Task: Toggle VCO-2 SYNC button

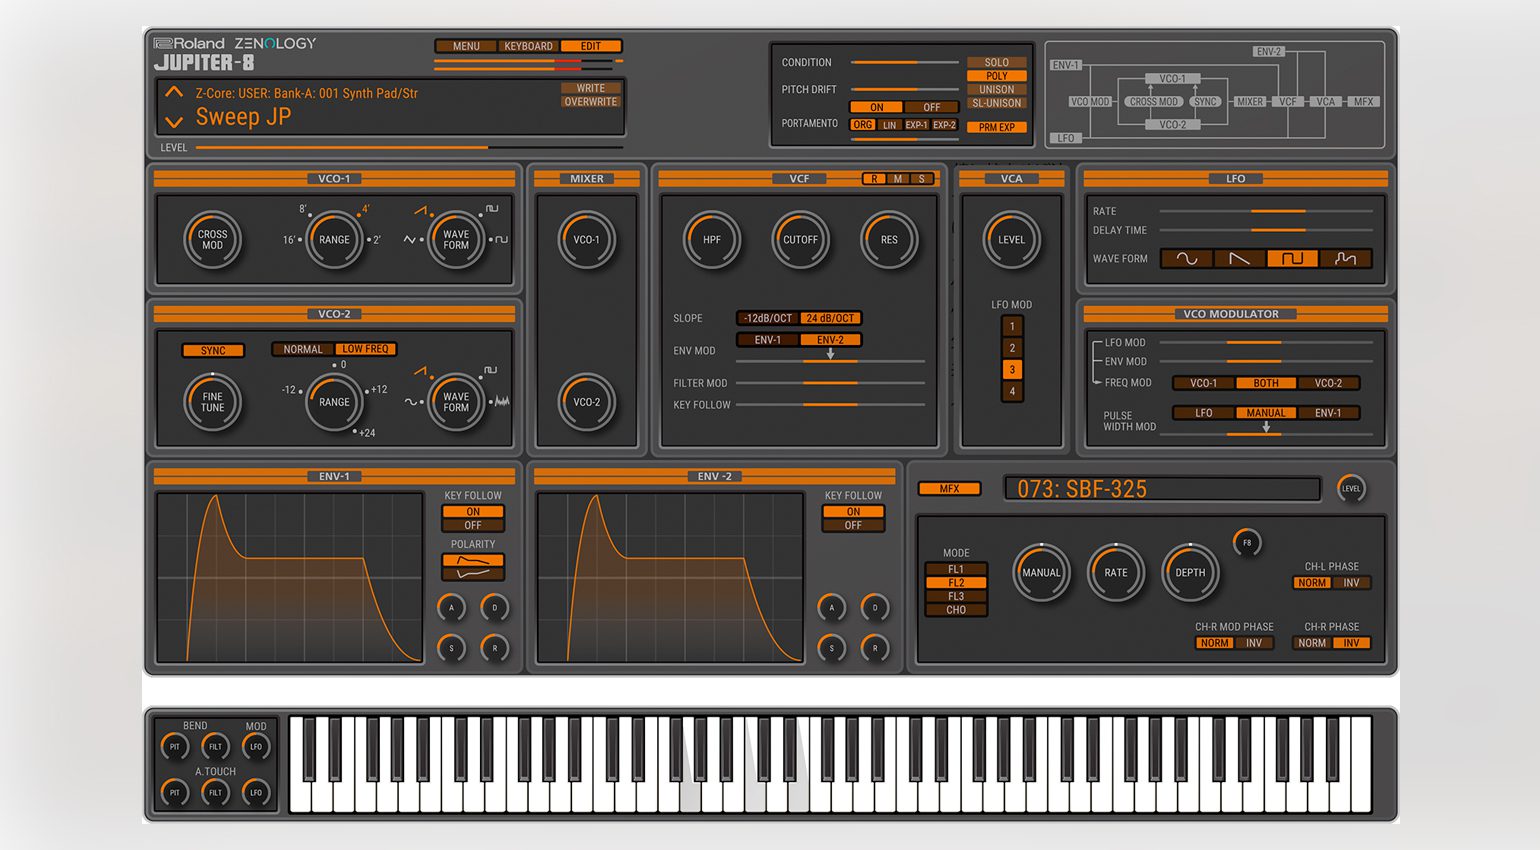Action: (x=213, y=350)
